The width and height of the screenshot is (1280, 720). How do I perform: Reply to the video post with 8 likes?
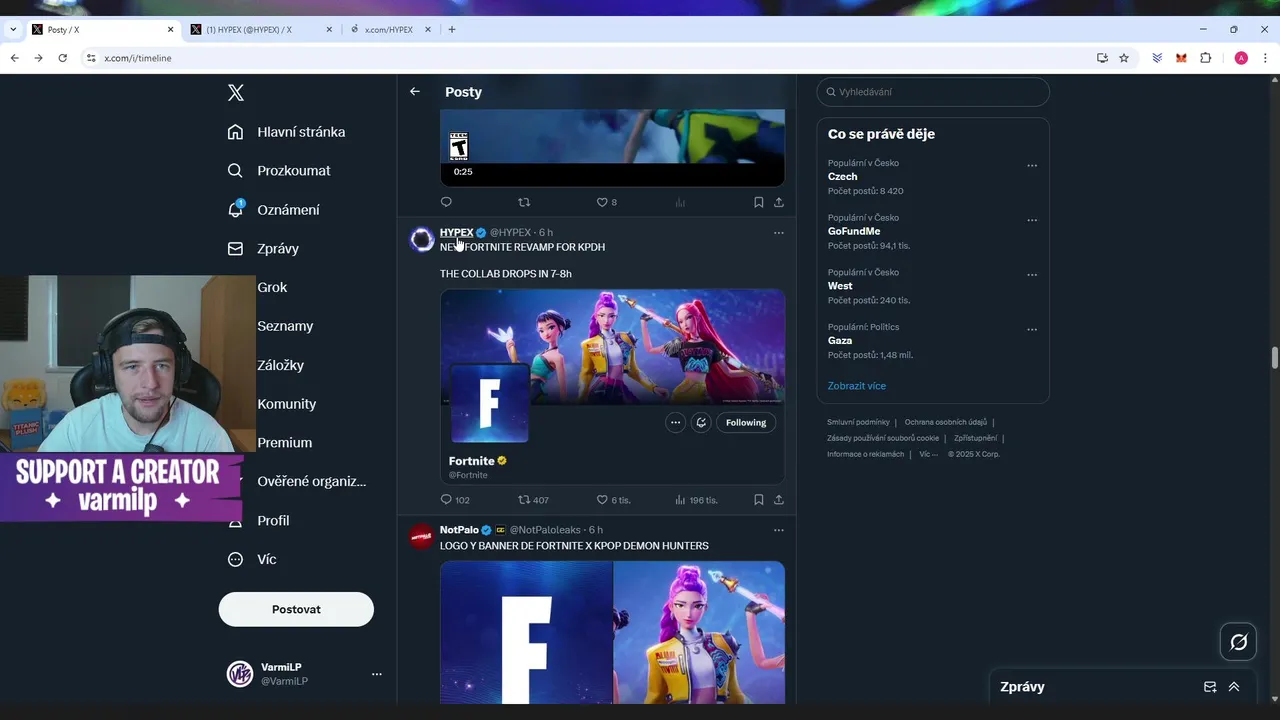[x=446, y=202]
